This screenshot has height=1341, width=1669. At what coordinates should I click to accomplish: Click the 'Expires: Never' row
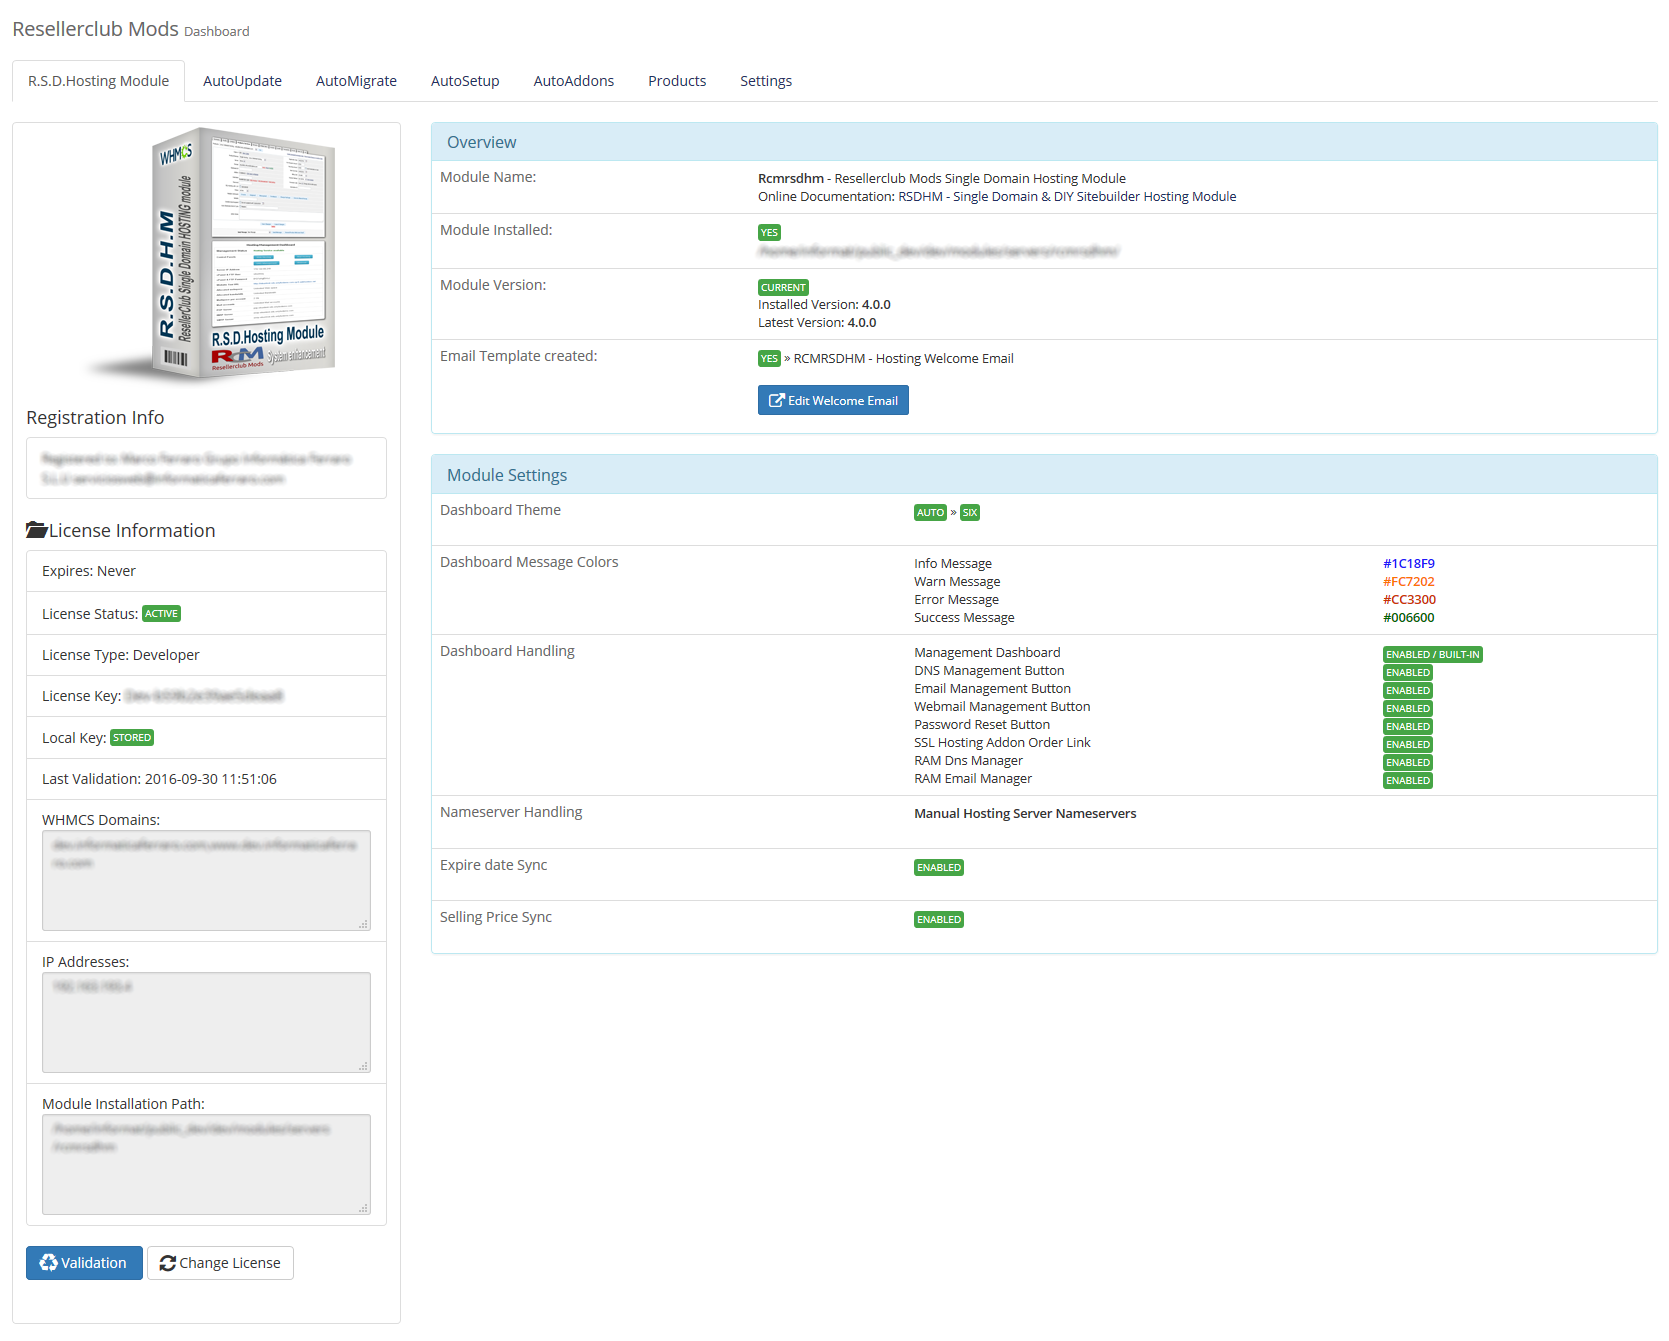coord(206,571)
